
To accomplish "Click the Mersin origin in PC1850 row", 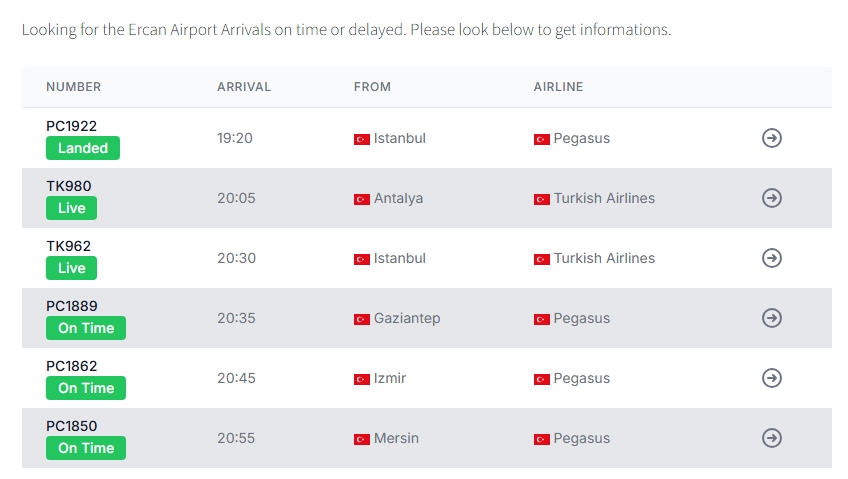I will pos(396,438).
